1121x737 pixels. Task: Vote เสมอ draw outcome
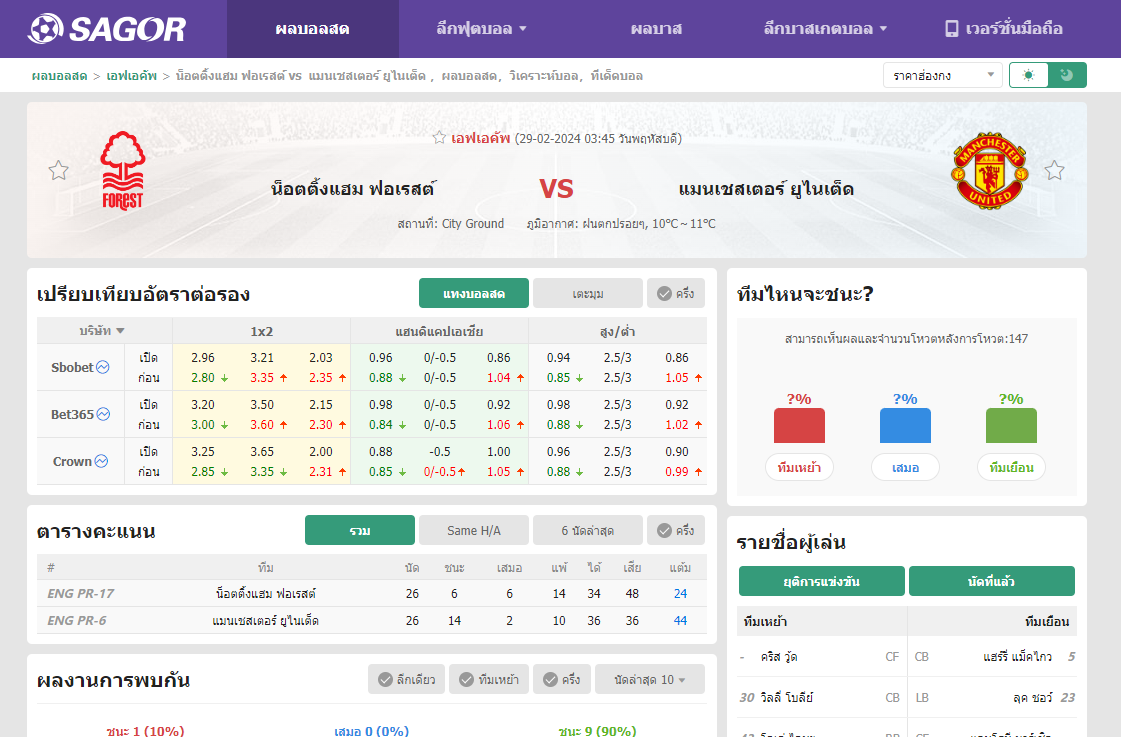point(905,468)
